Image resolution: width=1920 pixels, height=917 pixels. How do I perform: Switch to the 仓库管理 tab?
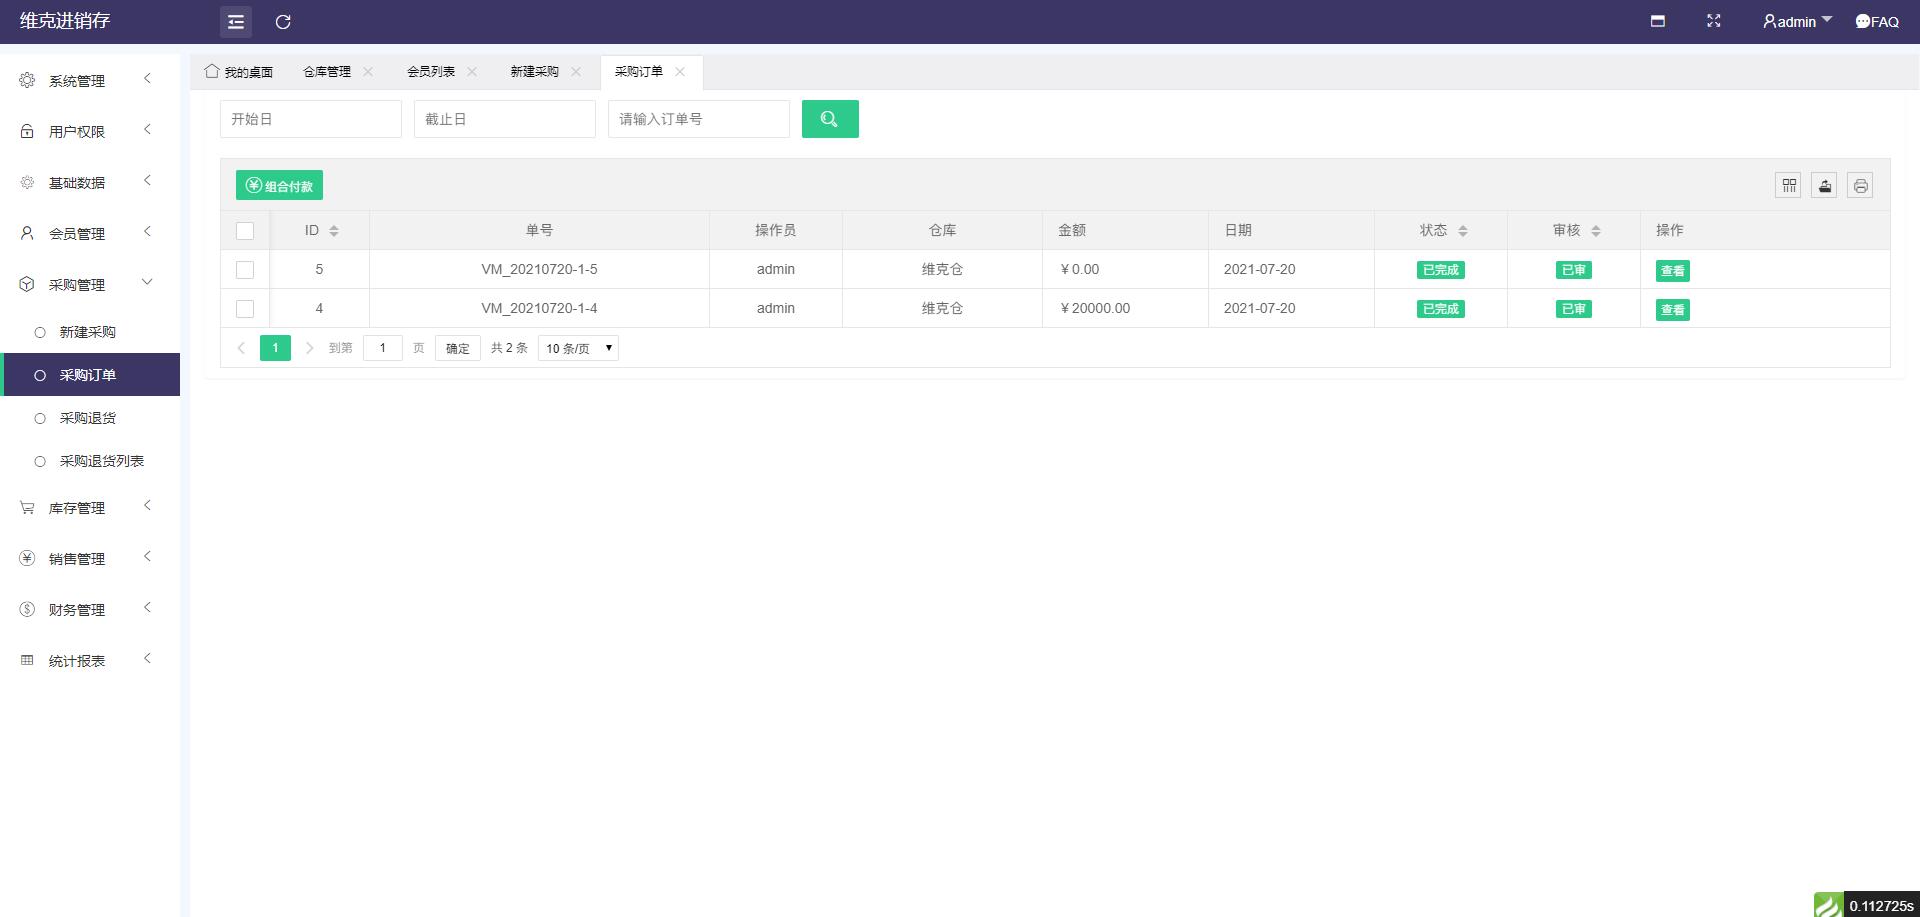tap(327, 72)
